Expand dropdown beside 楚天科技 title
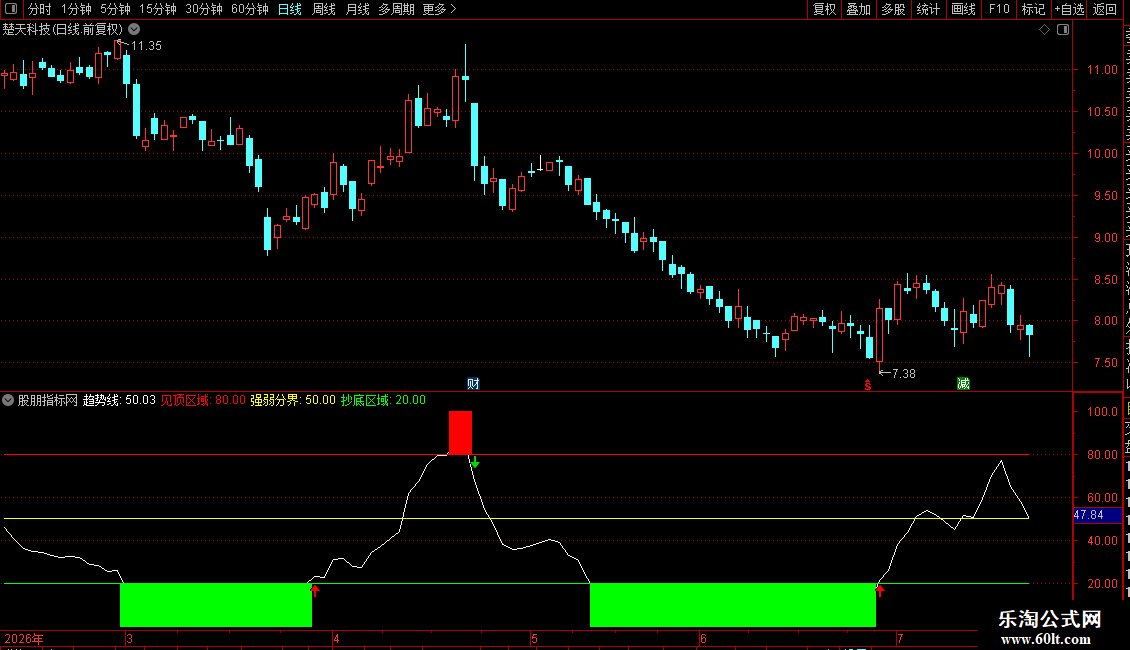 click(x=134, y=30)
